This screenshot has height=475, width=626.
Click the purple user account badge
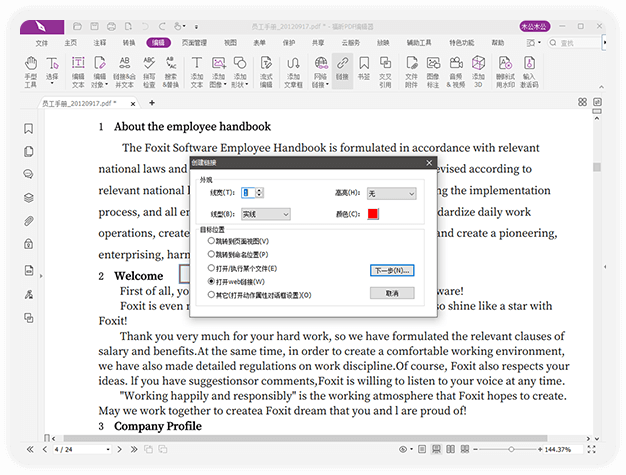(535, 27)
